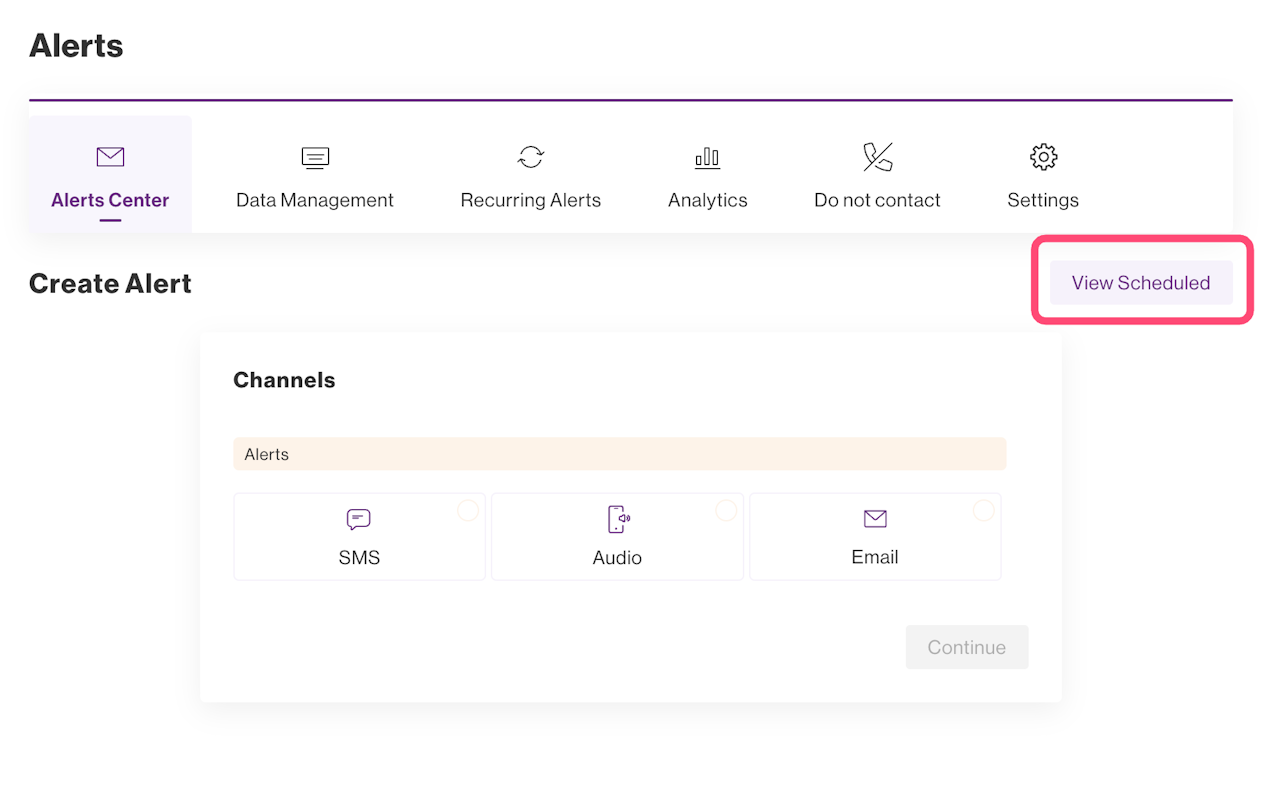Click the Alerts Center envelope icon
Image resolution: width=1280 pixels, height=799 pixels.
point(110,157)
